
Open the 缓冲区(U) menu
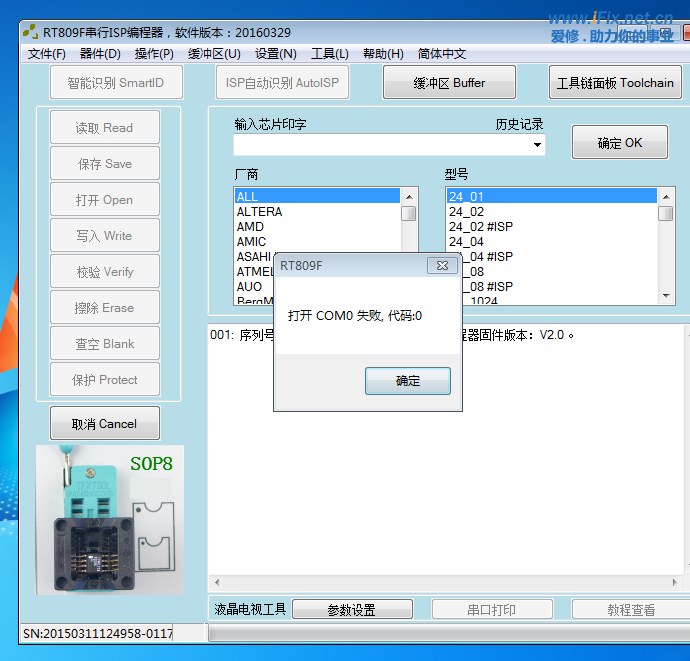[x=214, y=54]
